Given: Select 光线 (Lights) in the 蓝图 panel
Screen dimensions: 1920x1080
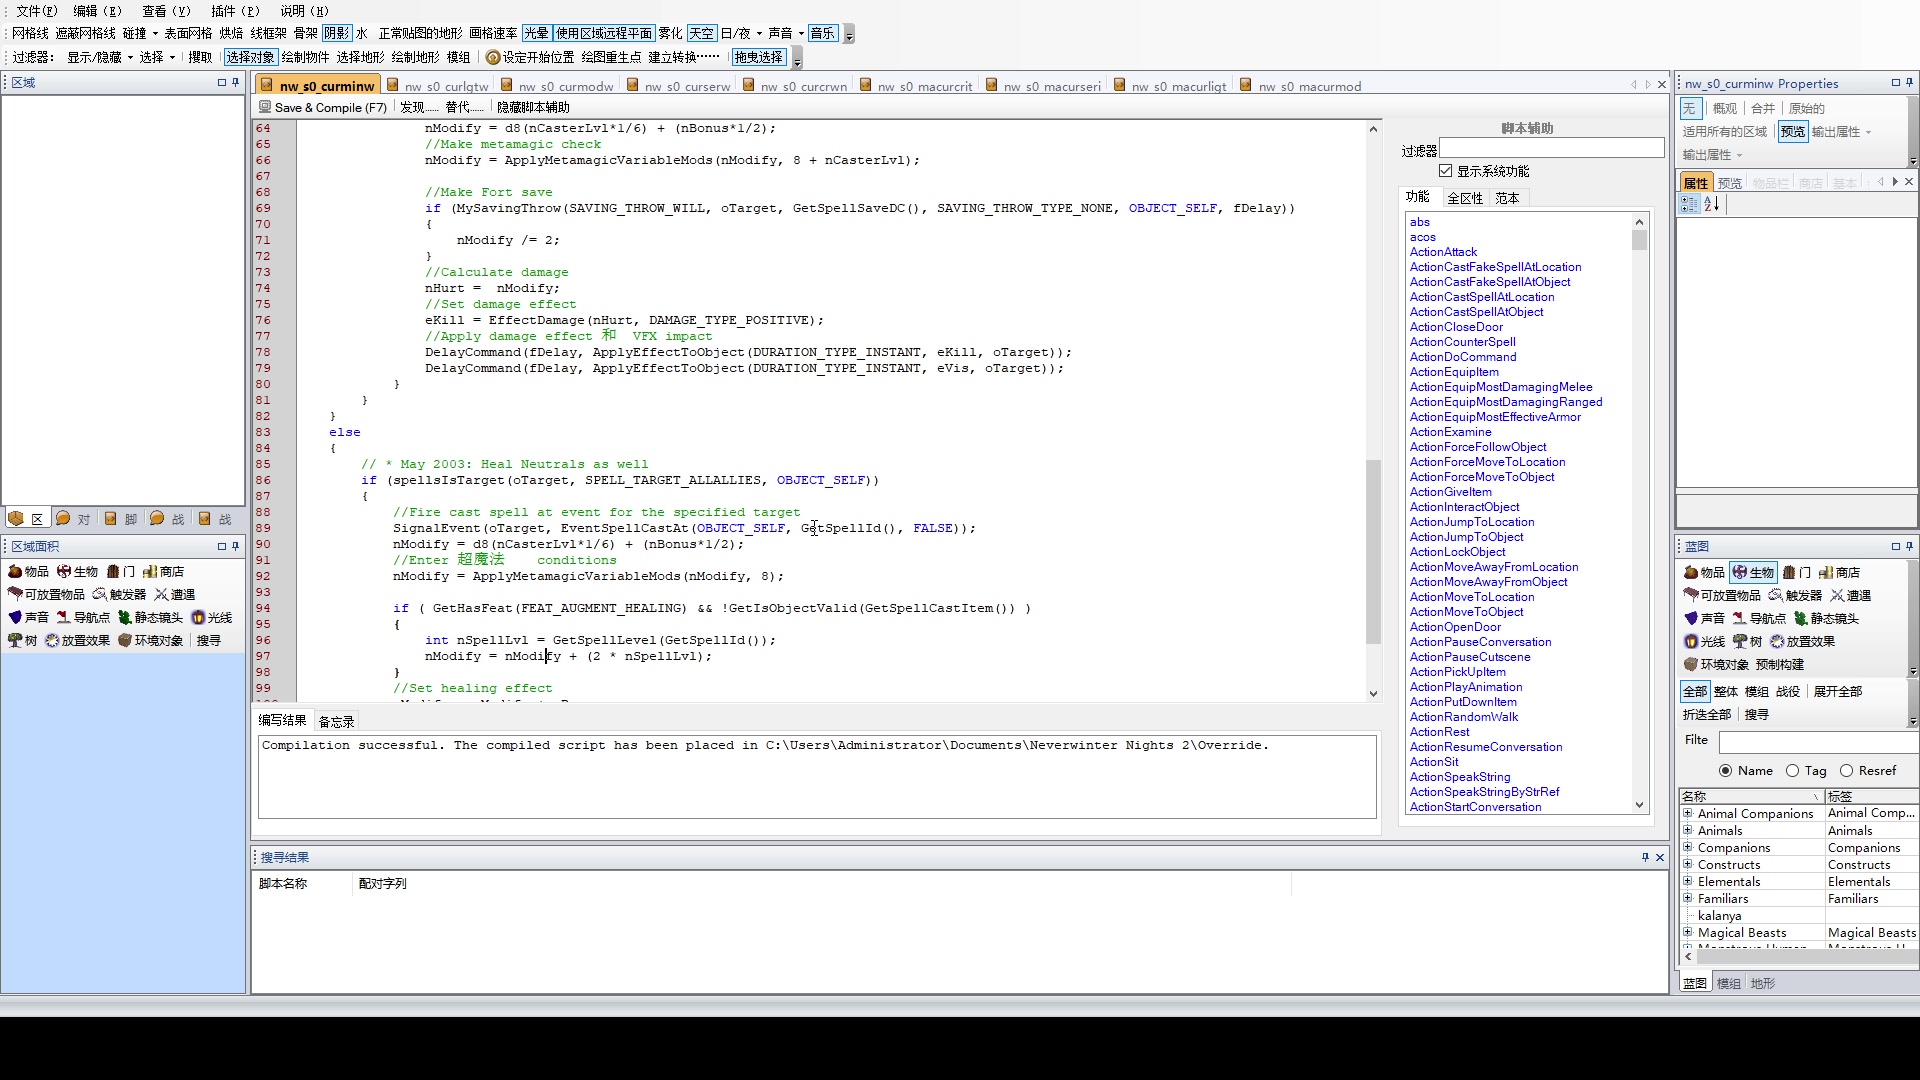Looking at the screenshot, I should pyautogui.click(x=1704, y=641).
